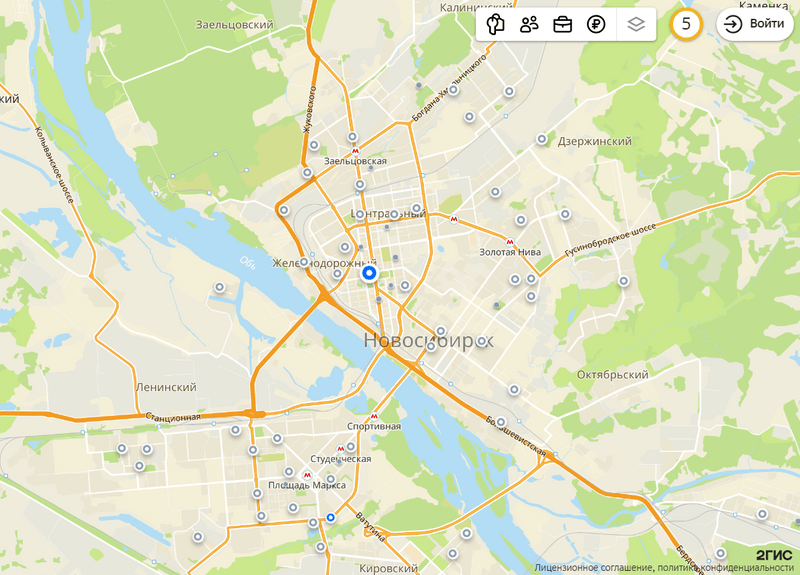Click the Дзержинский district label

pyautogui.click(x=594, y=141)
